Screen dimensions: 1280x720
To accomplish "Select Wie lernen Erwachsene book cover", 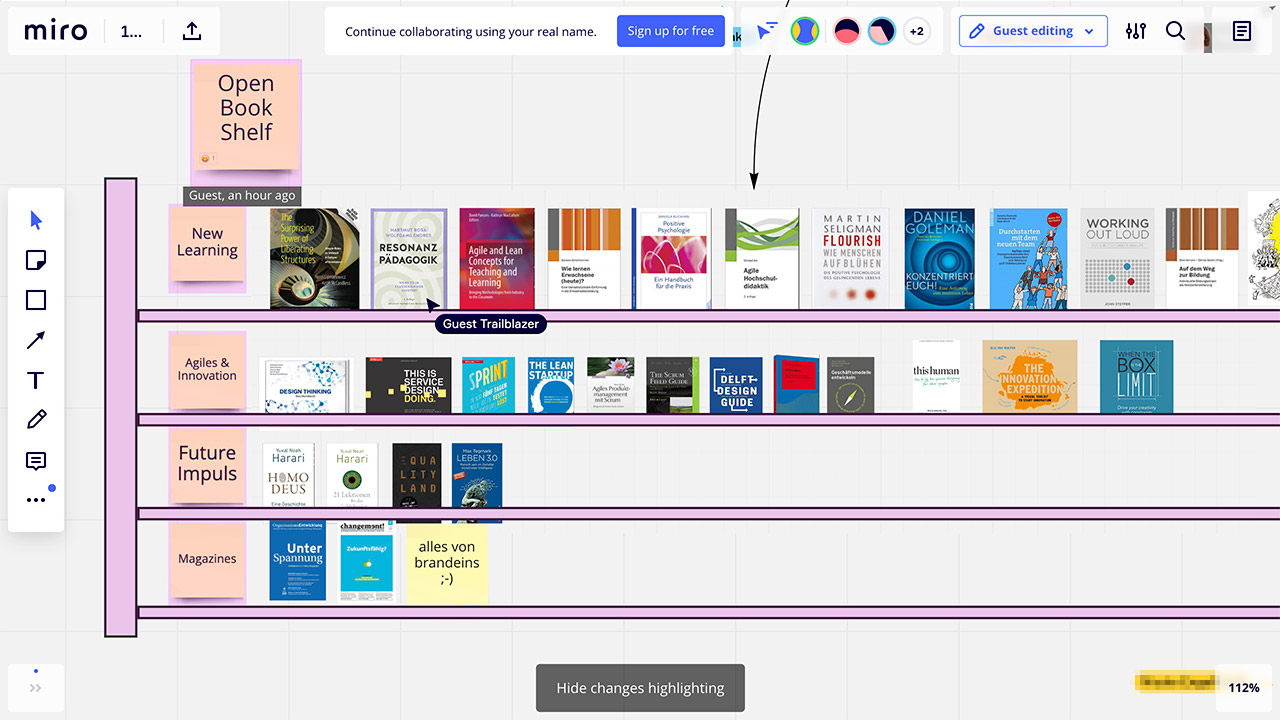I will 584,259.
